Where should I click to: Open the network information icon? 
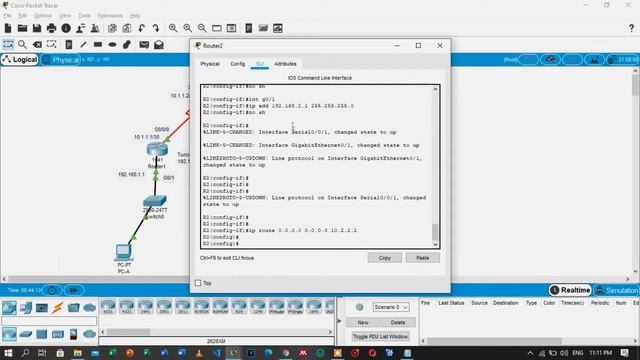click(66, 28)
